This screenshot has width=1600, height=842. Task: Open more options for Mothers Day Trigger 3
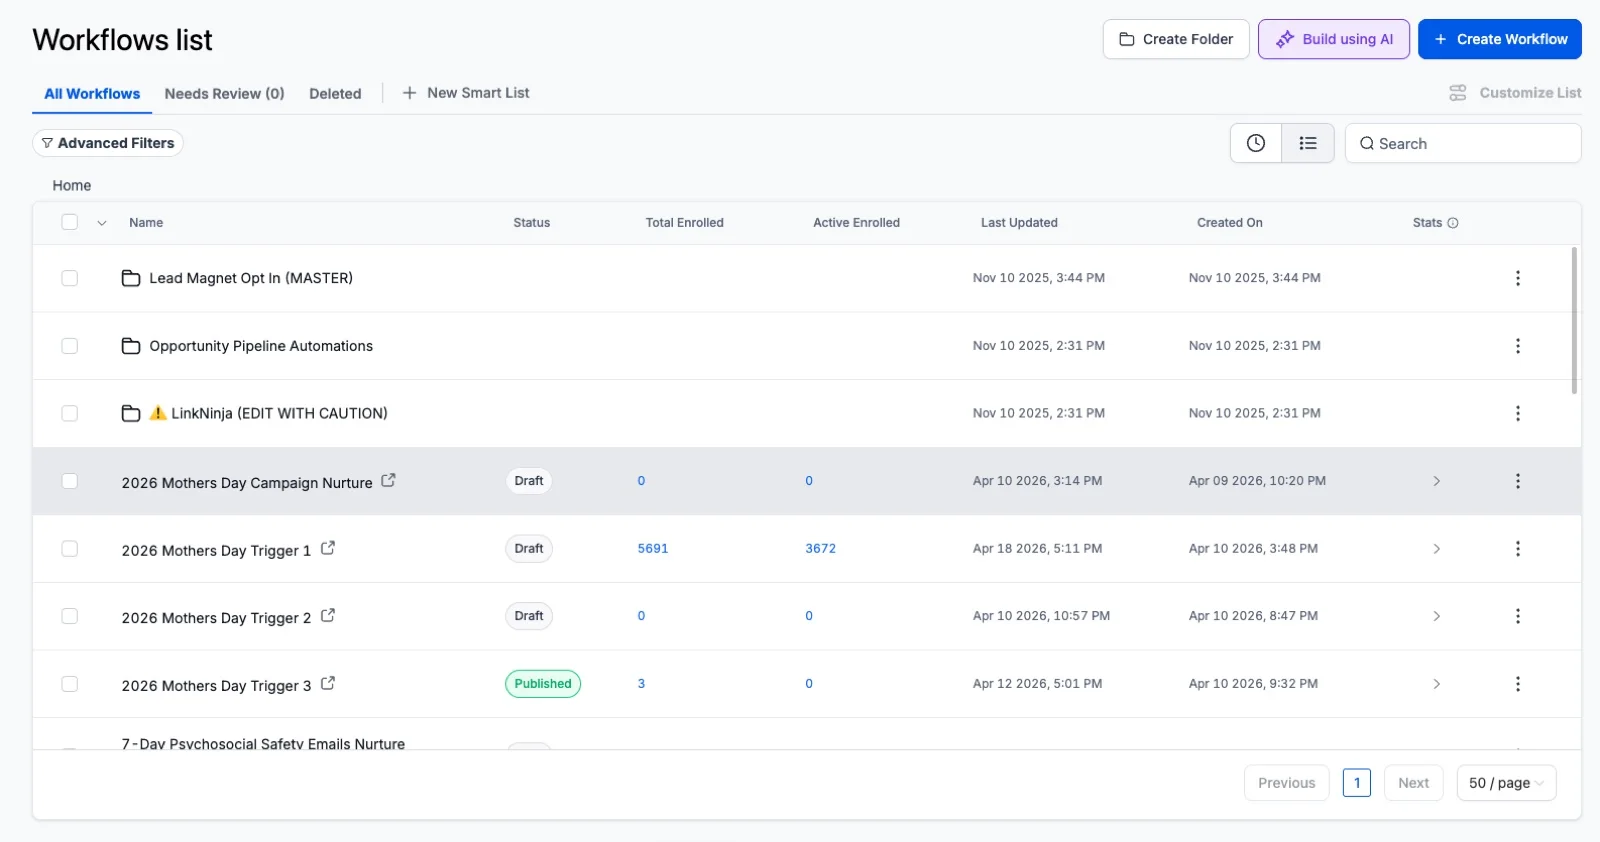[1518, 684]
